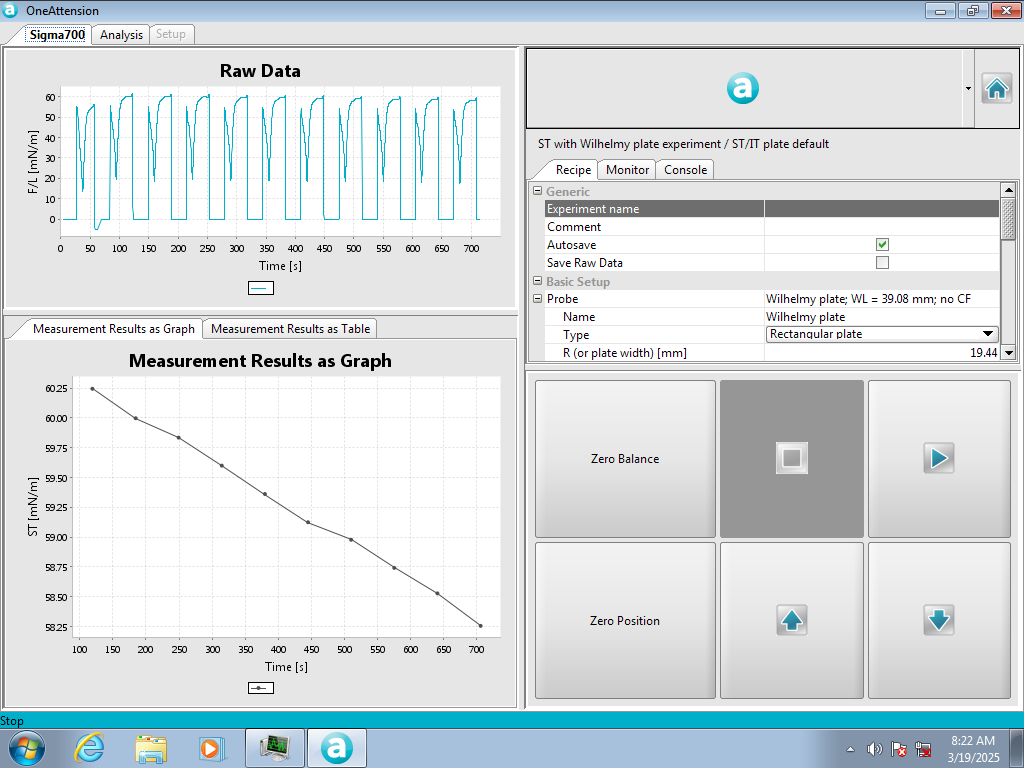Click the recipe list scroll up arrow
The image size is (1024, 768).
pyautogui.click(x=1008, y=189)
